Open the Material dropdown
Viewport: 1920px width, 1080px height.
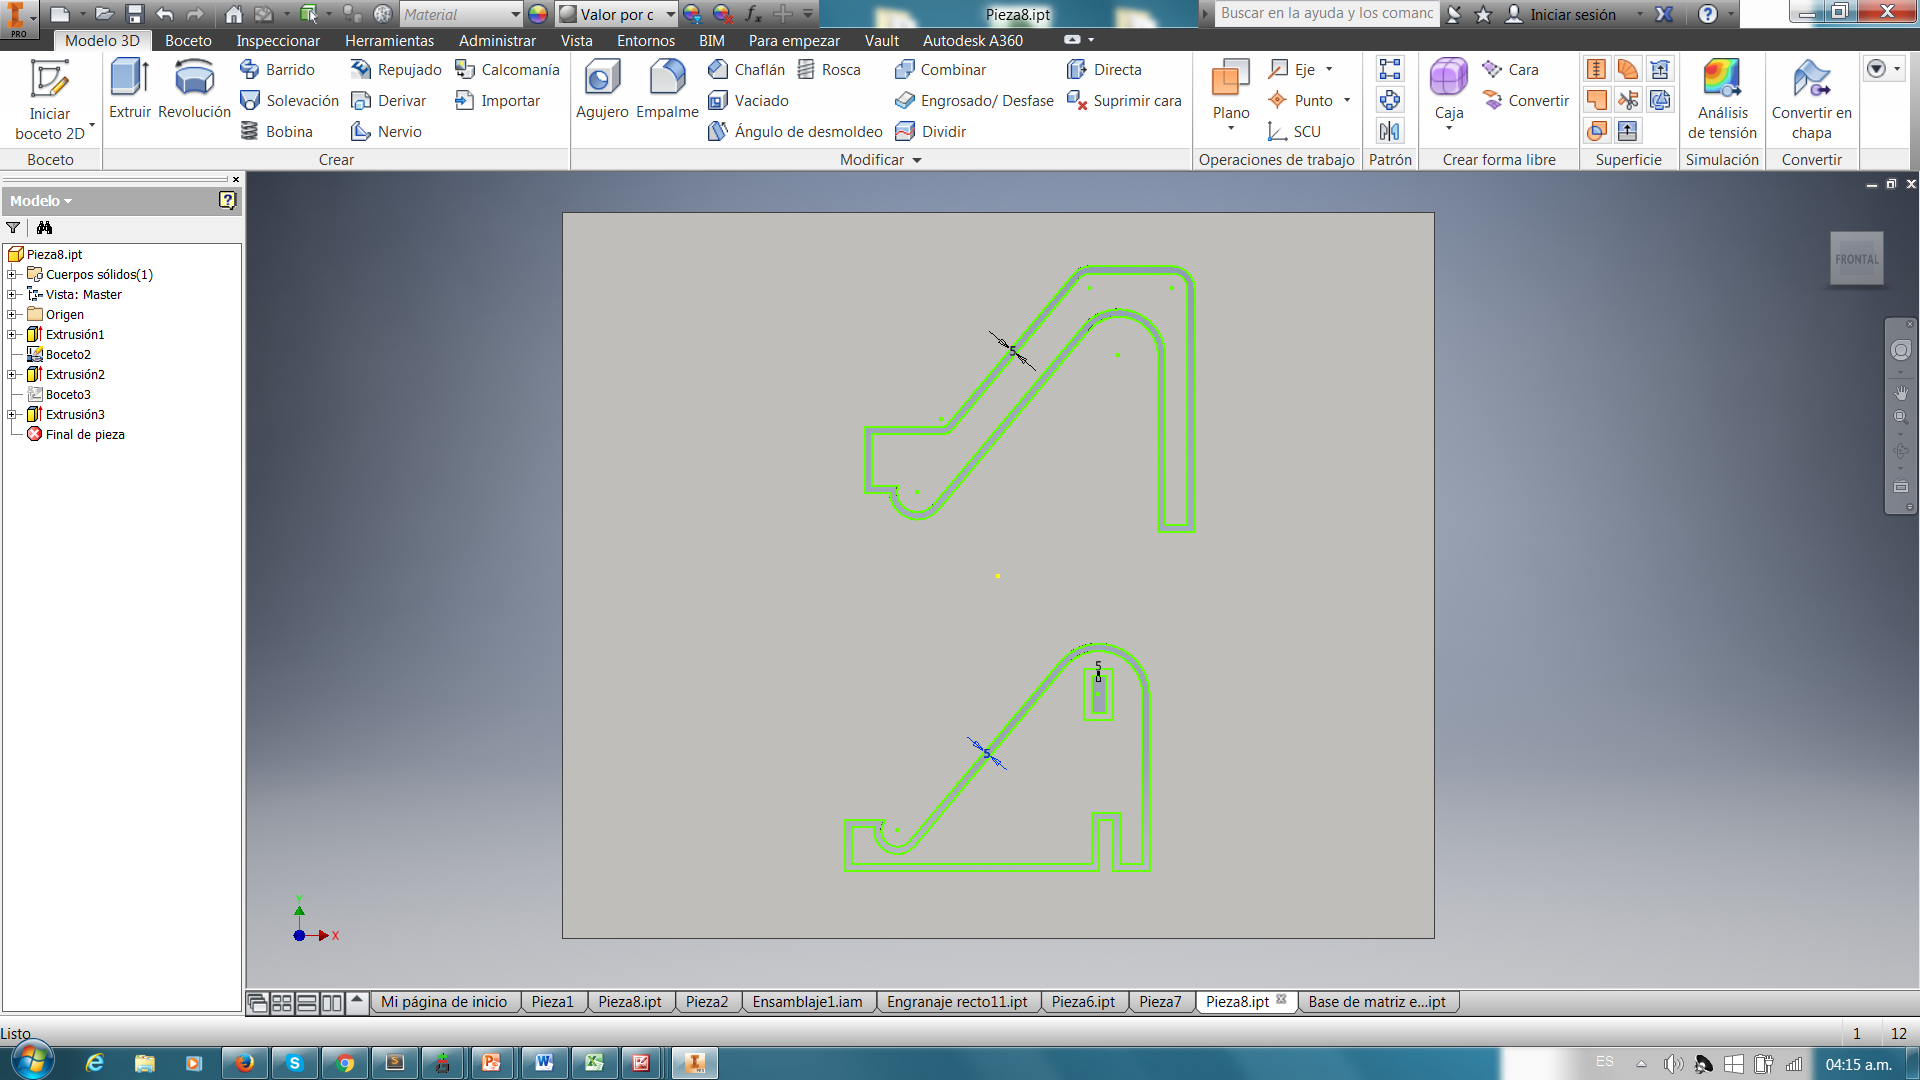click(x=515, y=15)
